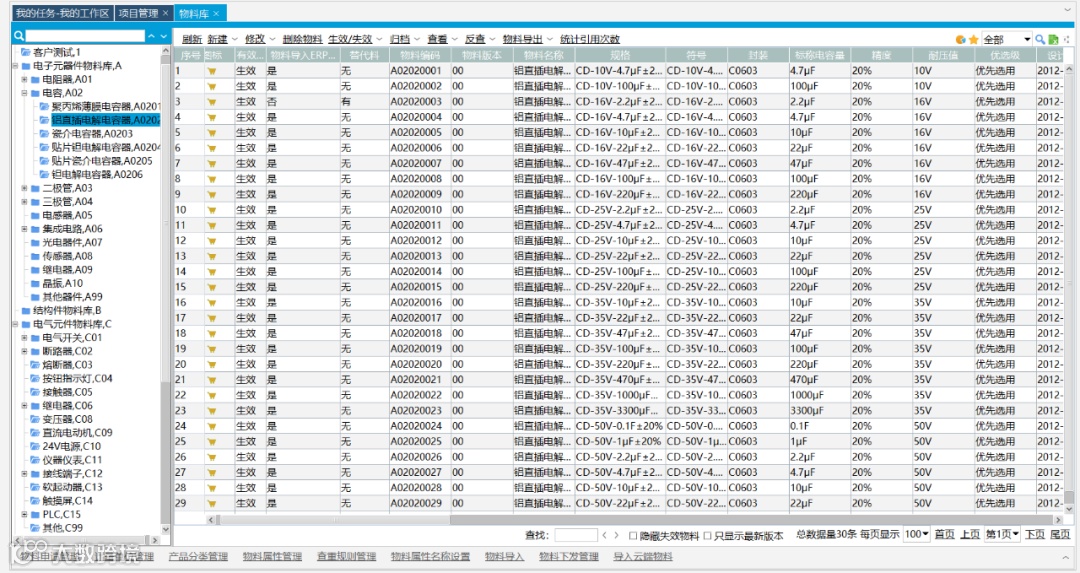Click the 刷新 button
The width and height of the screenshot is (1080, 573).
(x=192, y=39)
